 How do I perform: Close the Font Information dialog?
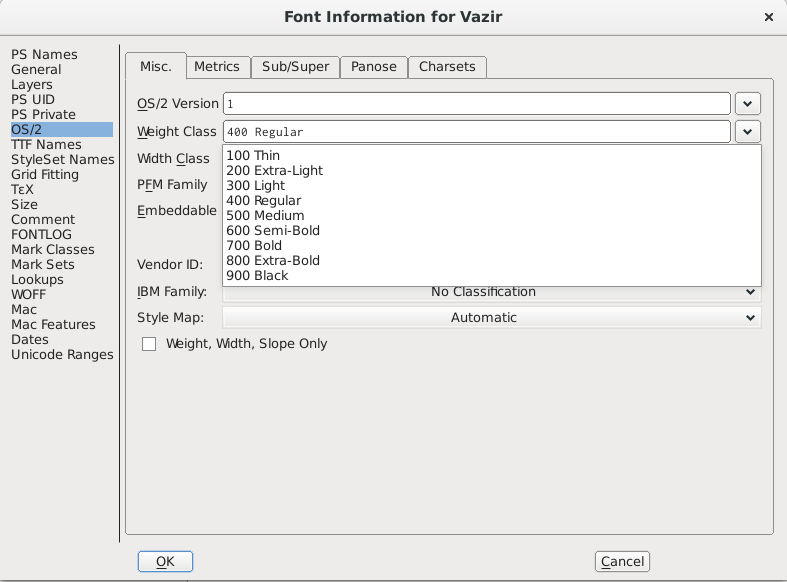pyautogui.click(x=768, y=17)
